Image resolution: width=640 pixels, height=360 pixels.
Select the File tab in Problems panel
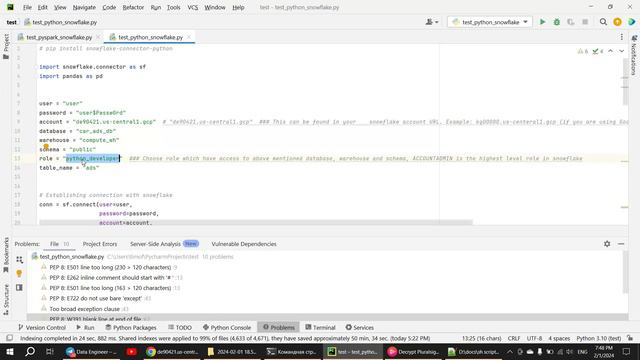[59, 244]
